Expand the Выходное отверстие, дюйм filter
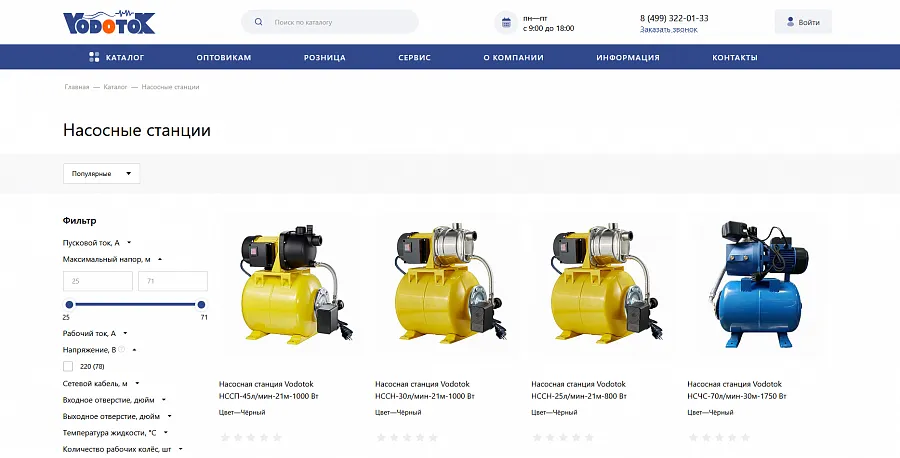This screenshot has height=458, width=900. tap(117, 416)
